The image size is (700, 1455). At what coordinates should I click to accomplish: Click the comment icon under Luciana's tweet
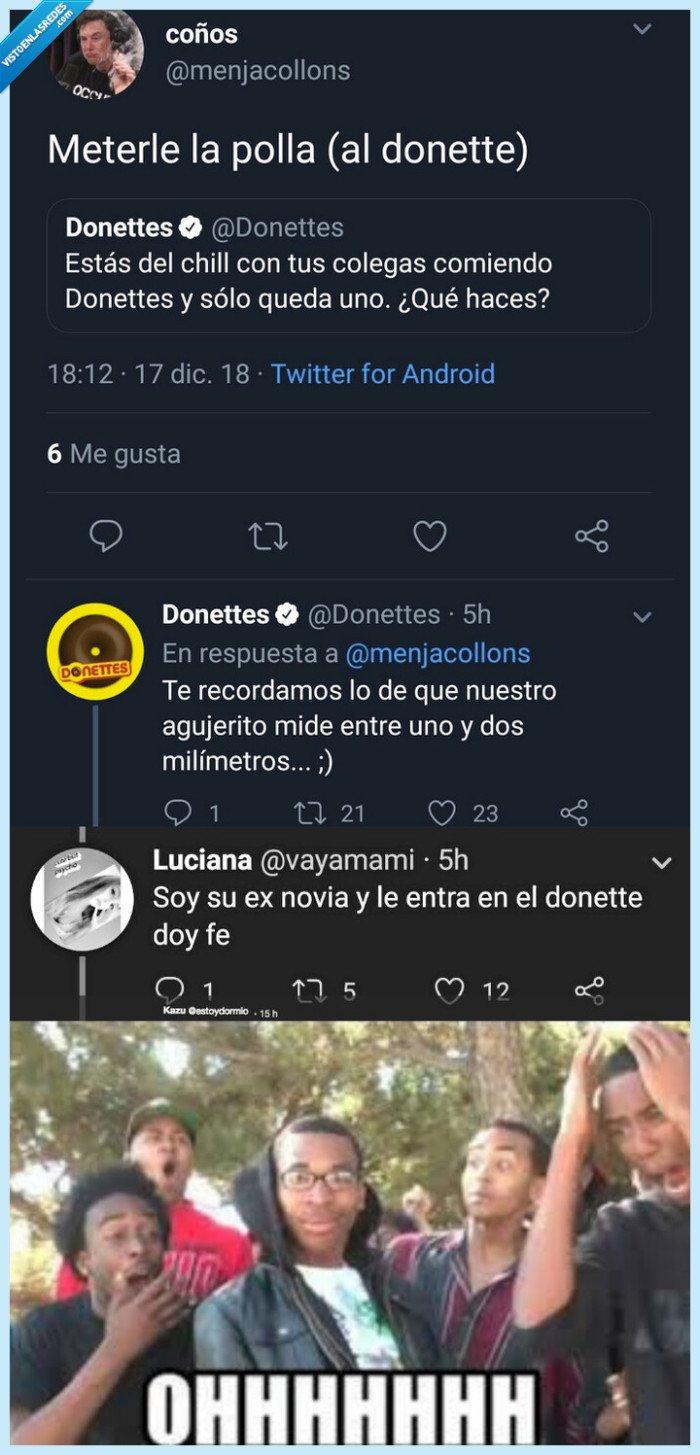[x=182, y=990]
